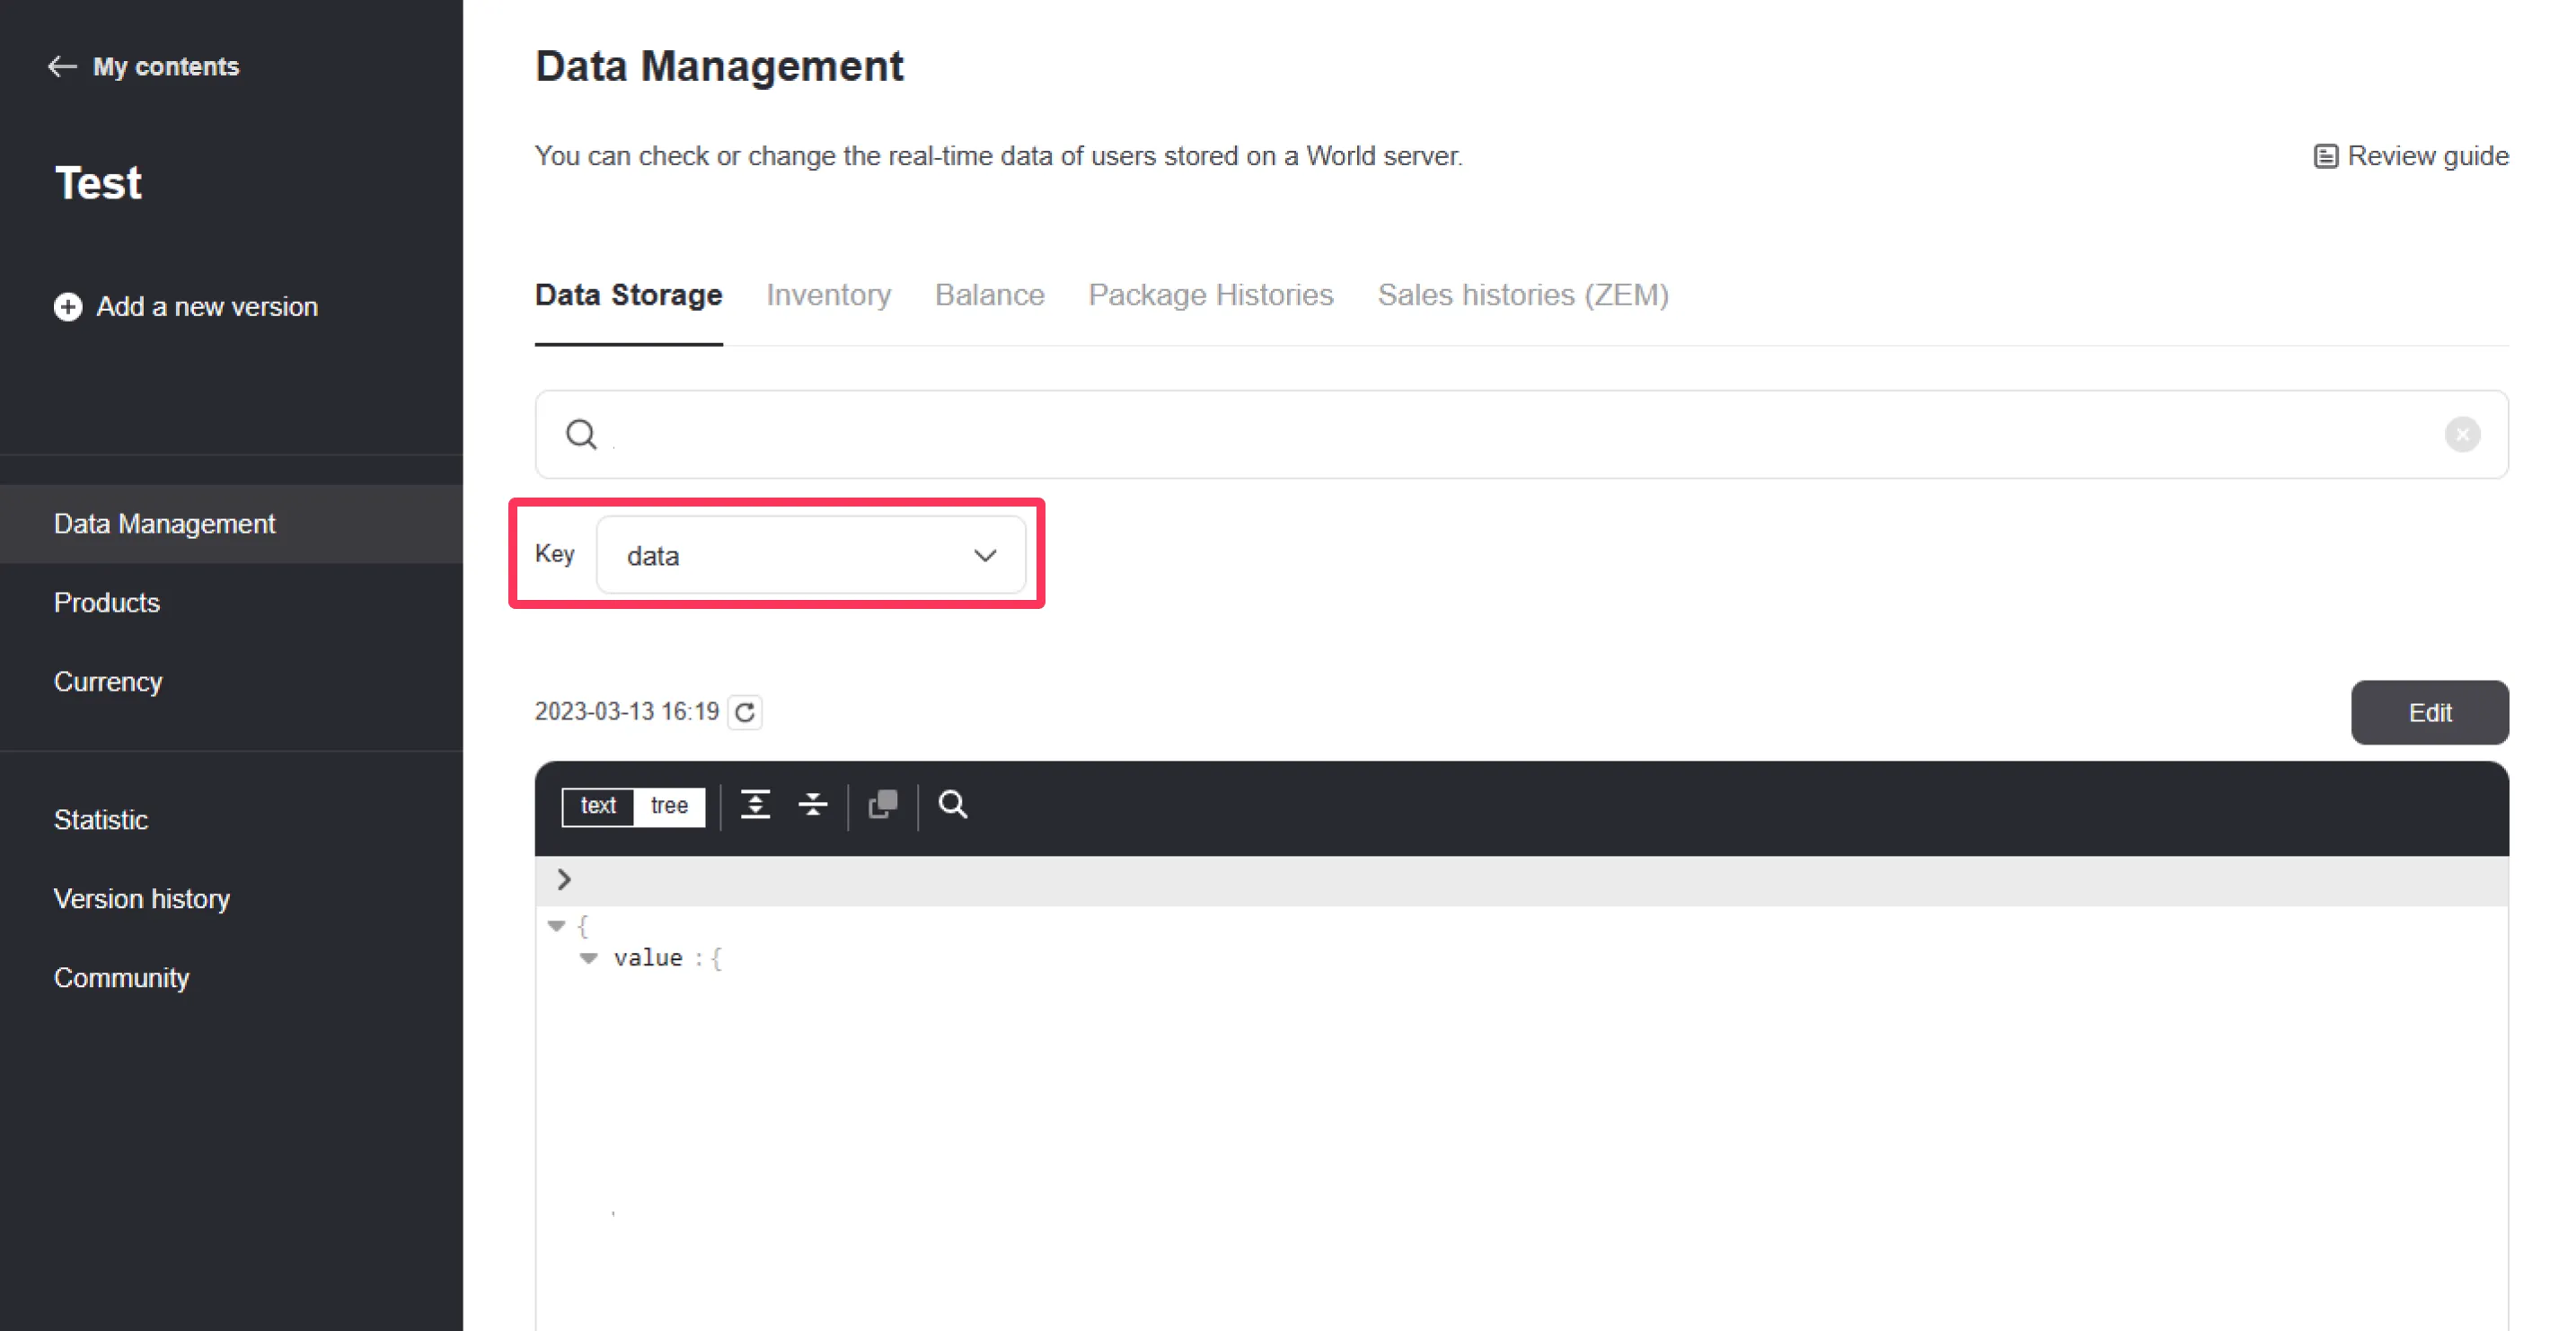
Task: Click the Review guide document icon
Action: coord(2325,157)
